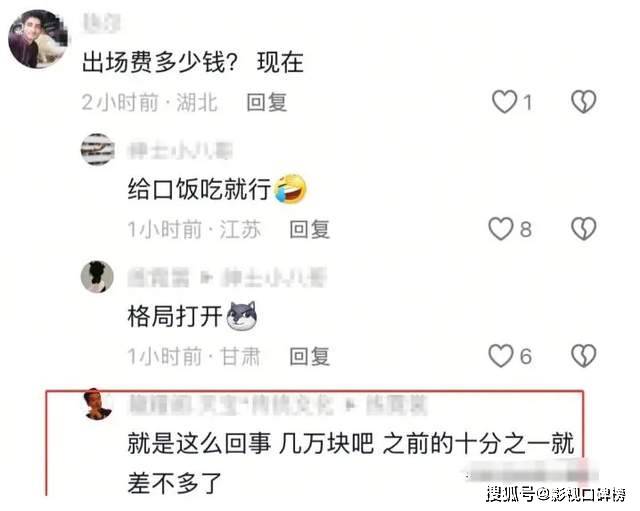Dislike the '出场费多少钱' comment with broken heart
This screenshot has height=511, width=640.
(x=584, y=102)
